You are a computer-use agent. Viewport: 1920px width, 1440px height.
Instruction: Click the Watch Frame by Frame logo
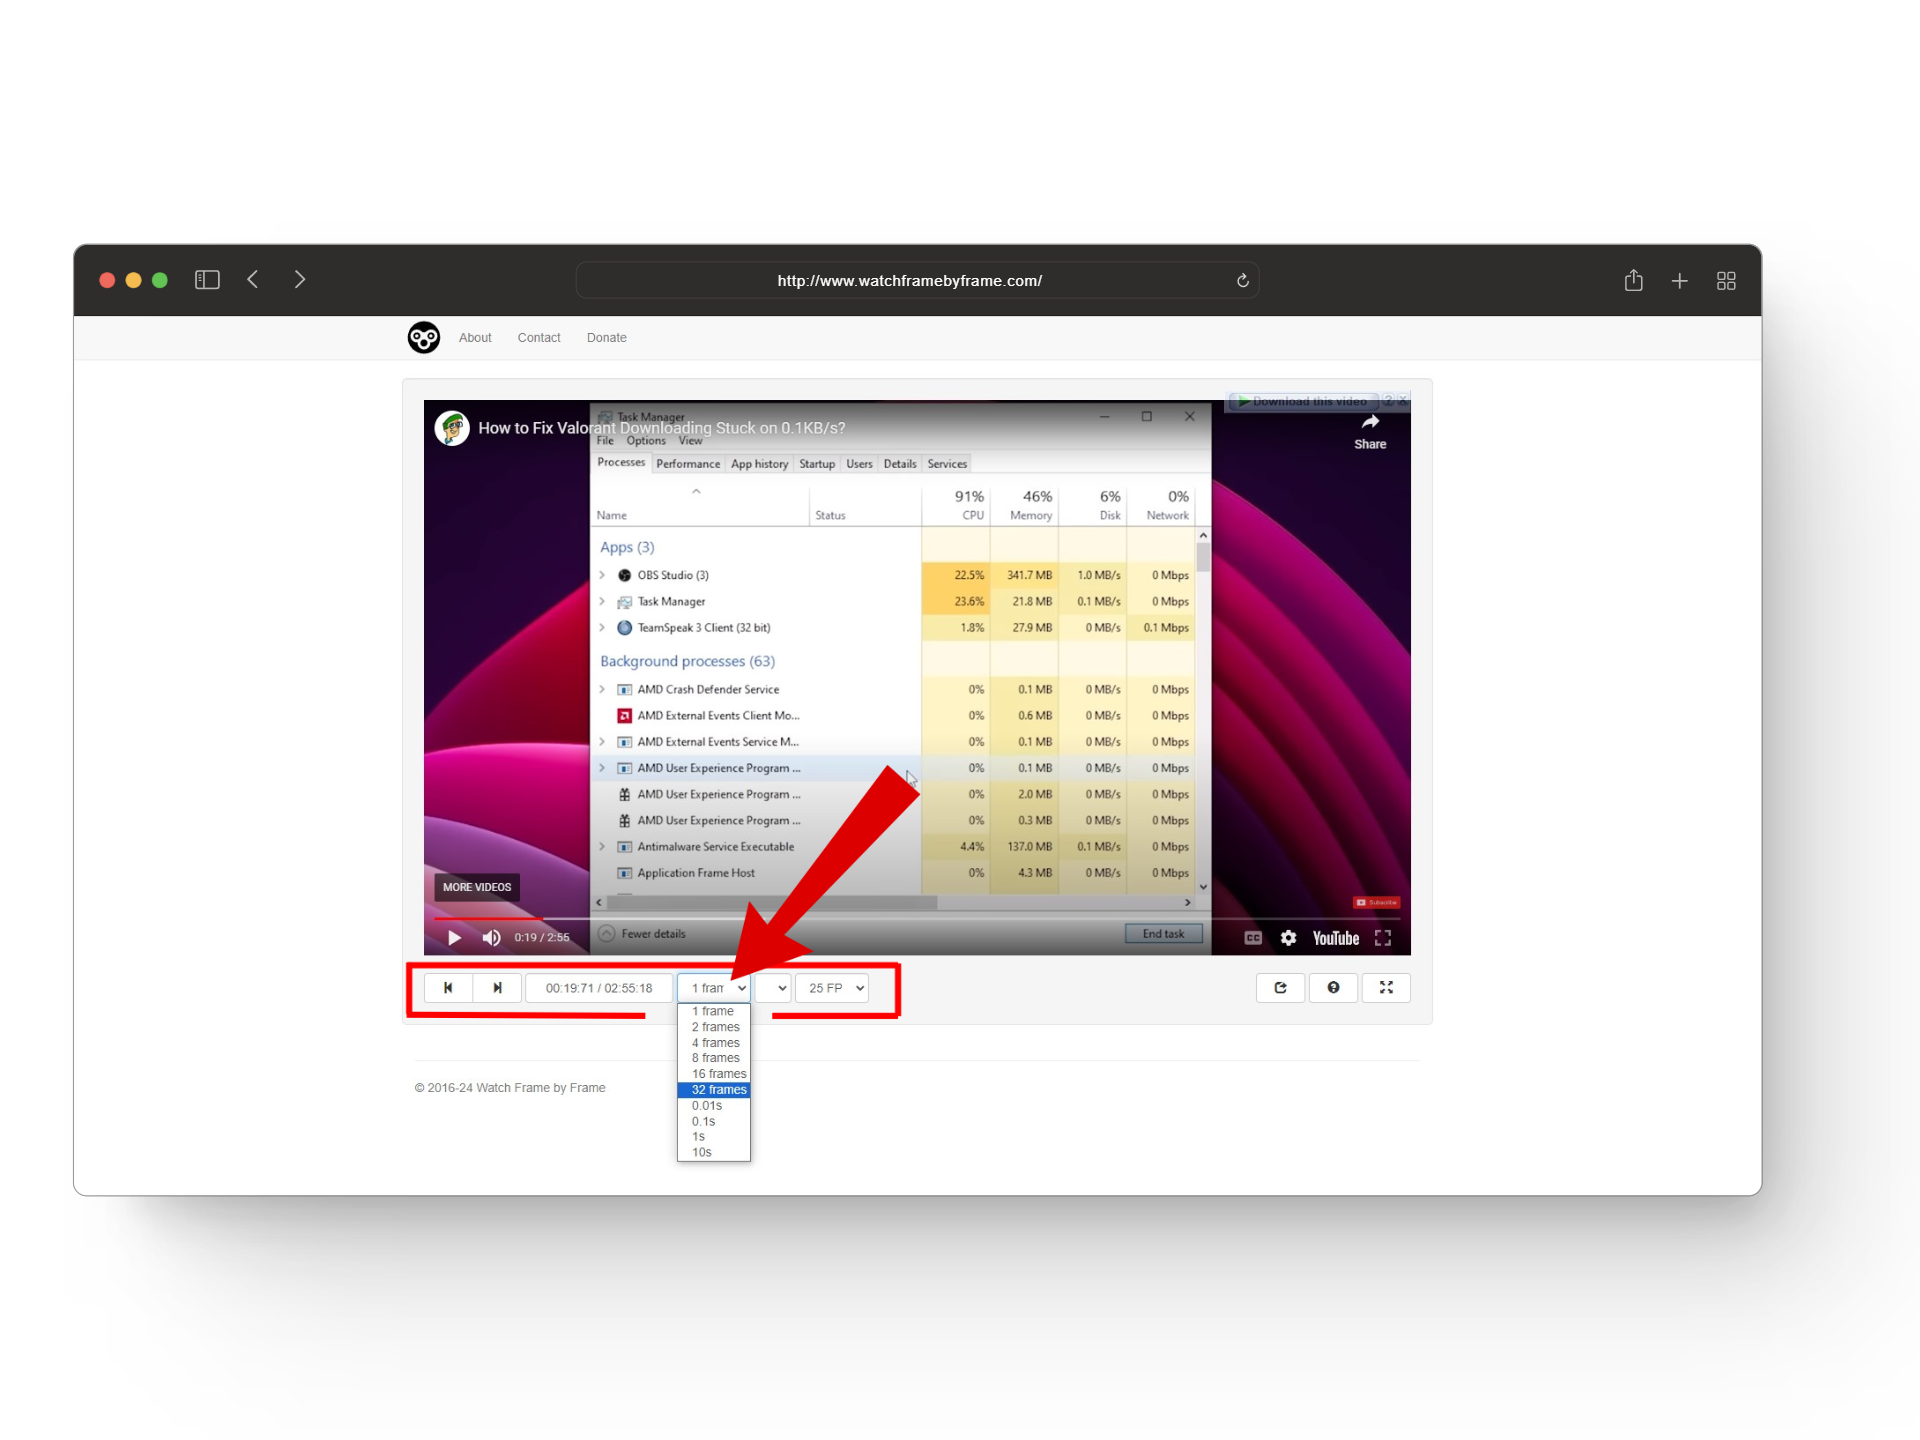point(424,338)
